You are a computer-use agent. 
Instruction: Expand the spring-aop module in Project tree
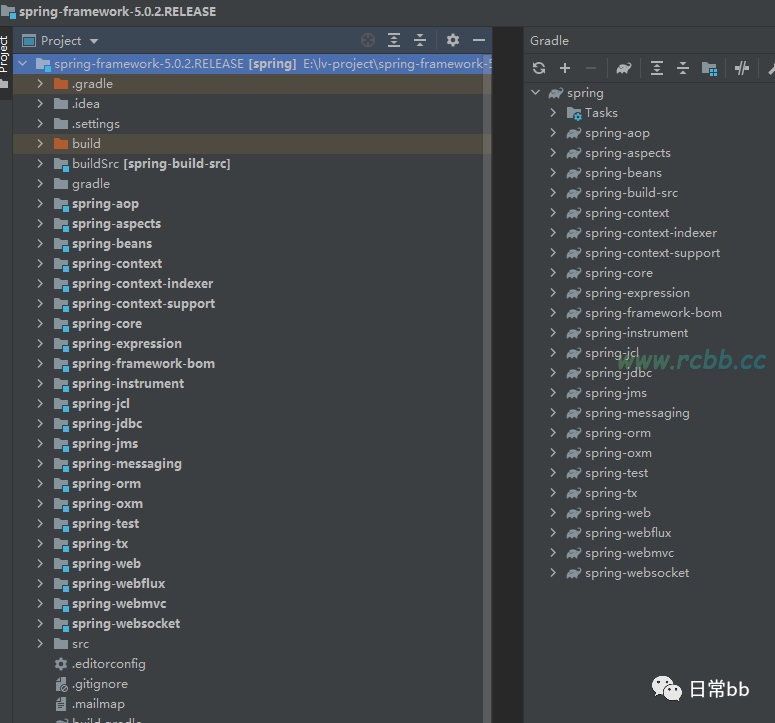[x=40, y=204]
